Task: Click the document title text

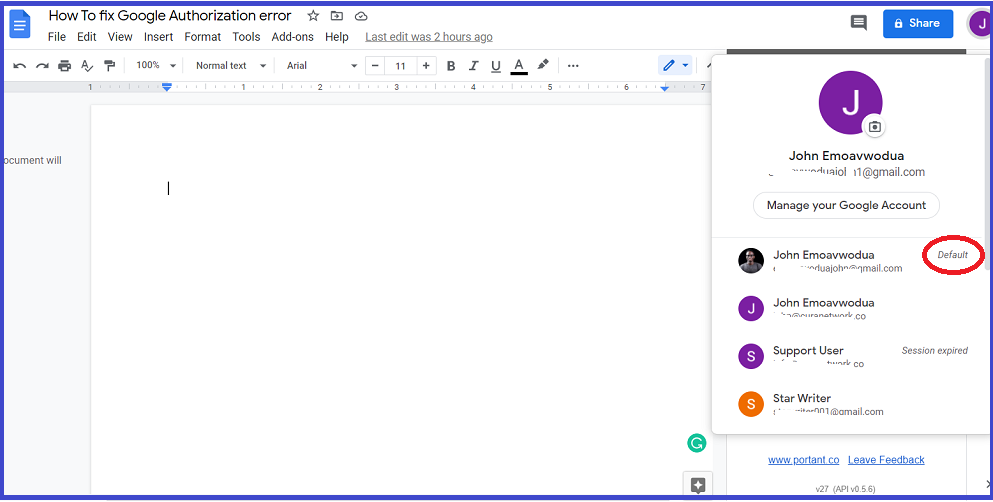Action: coord(170,16)
